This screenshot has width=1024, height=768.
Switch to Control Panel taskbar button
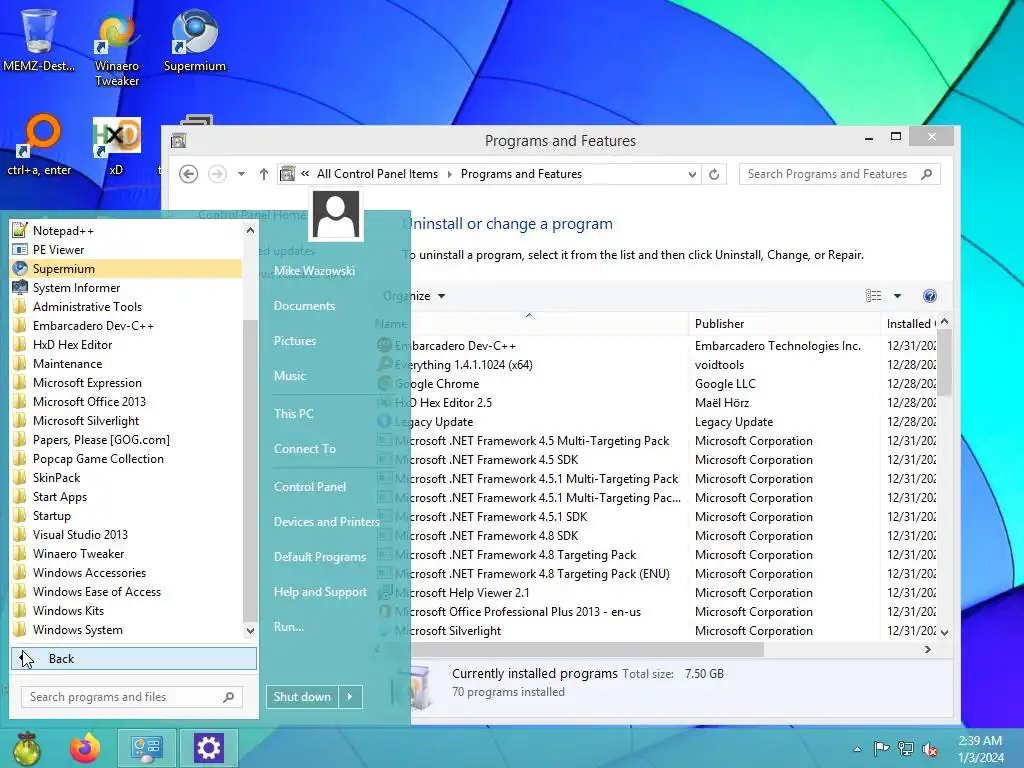[146, 748]
